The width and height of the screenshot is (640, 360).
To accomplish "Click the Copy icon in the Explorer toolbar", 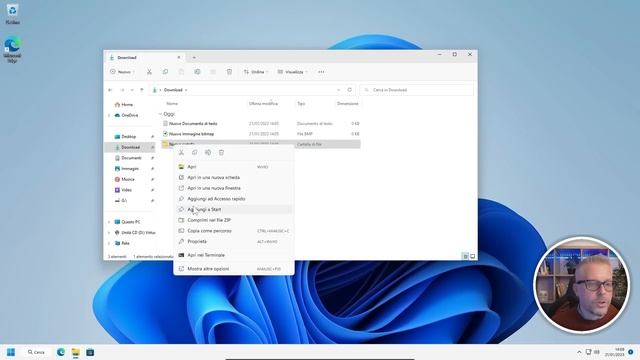I will 165,72.
